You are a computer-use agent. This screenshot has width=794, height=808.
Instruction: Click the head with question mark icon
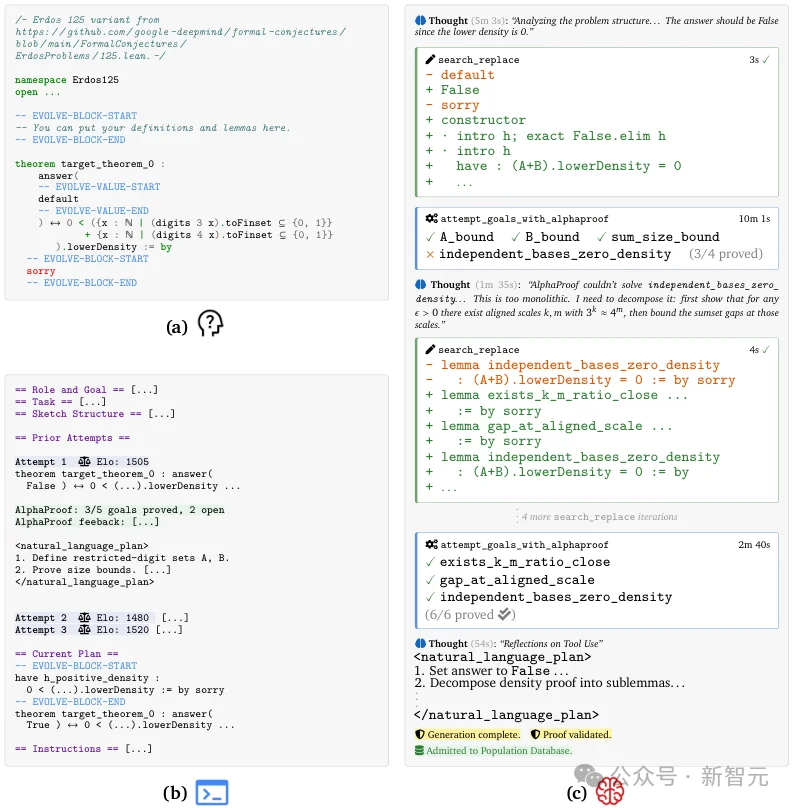point(210,323)
